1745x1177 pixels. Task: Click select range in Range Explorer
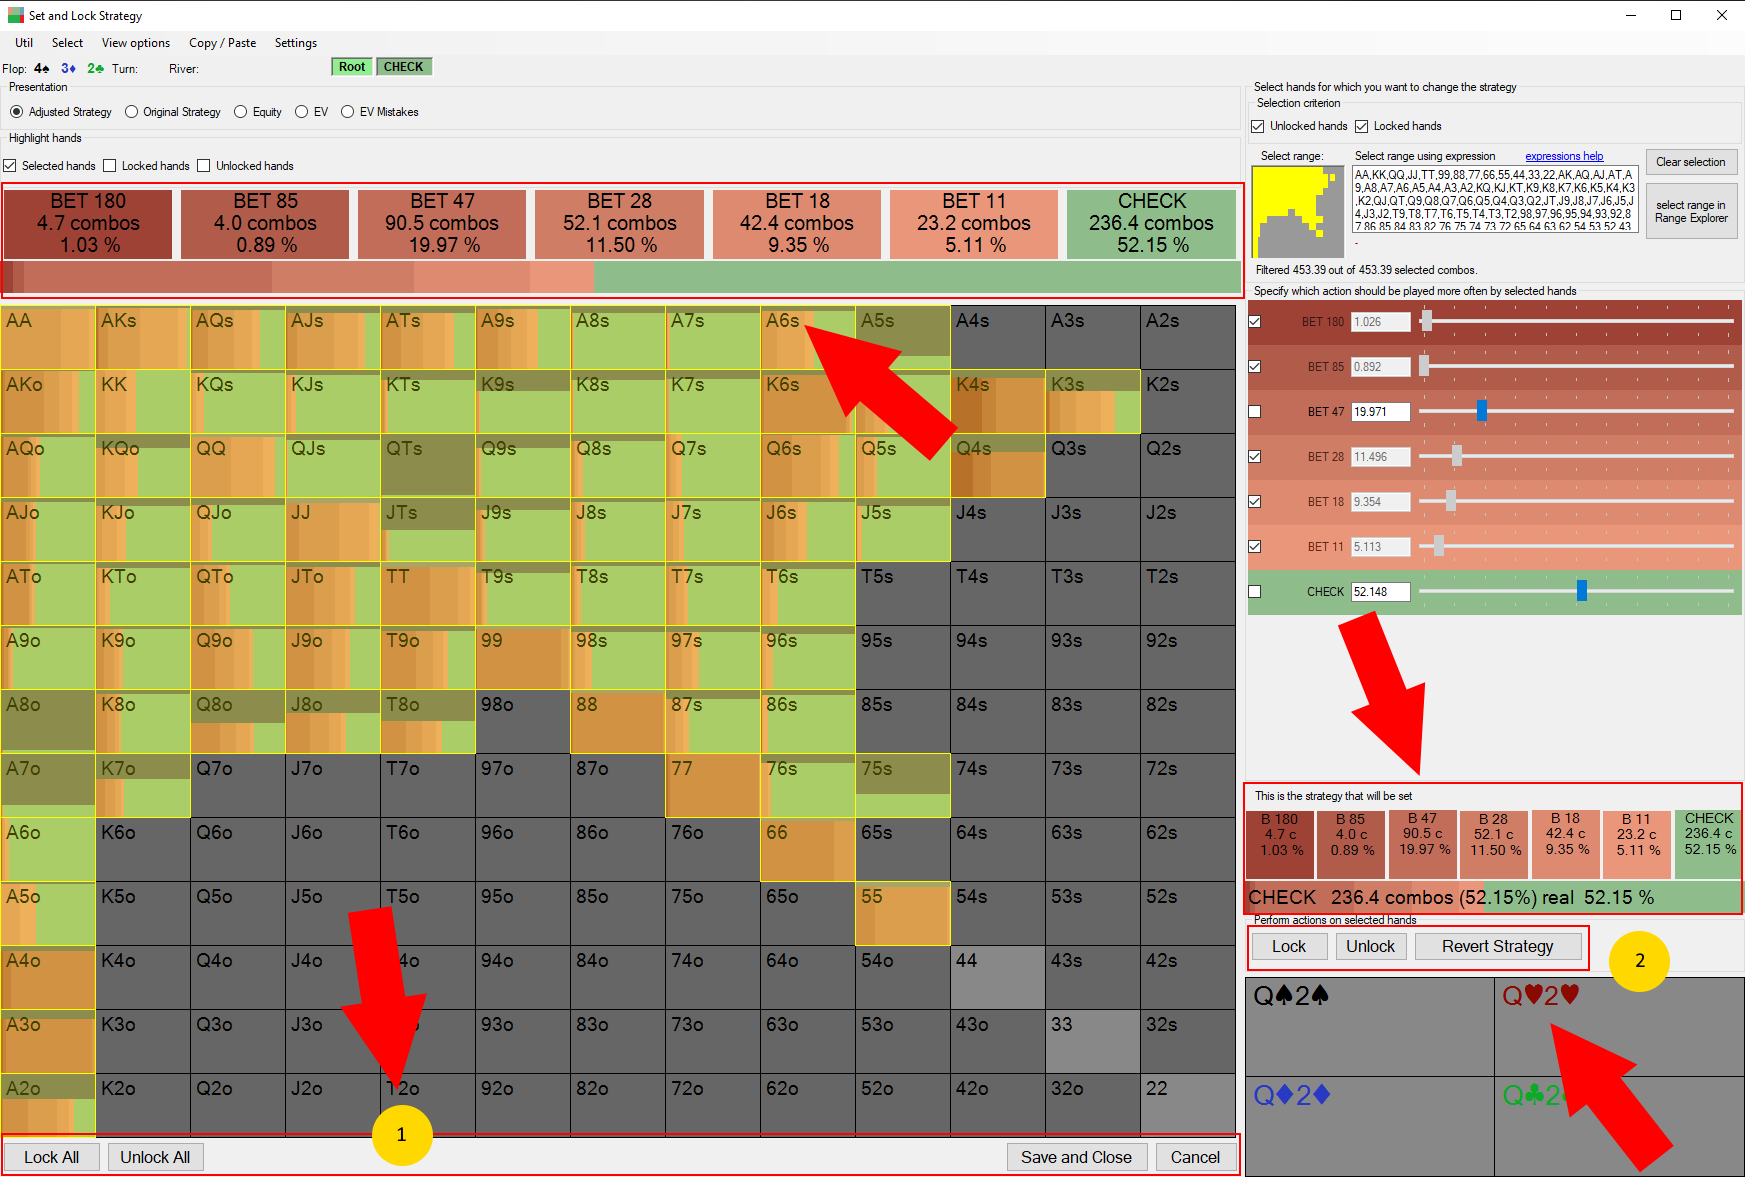coord(1690,211)
